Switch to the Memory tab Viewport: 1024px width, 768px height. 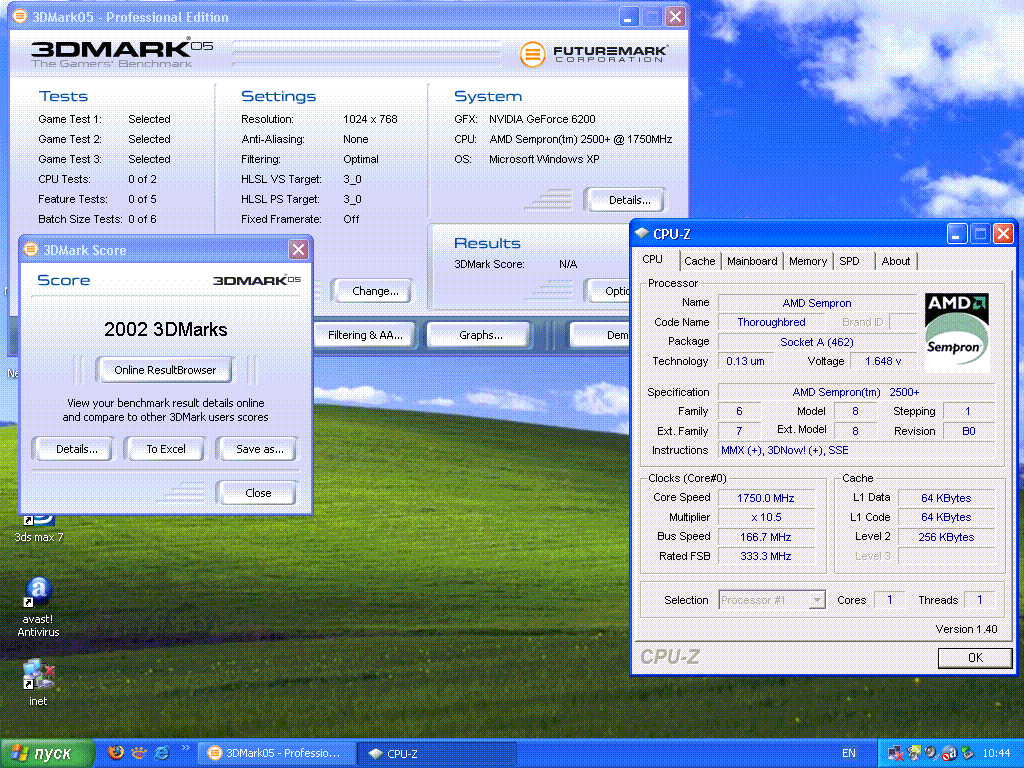[x=808, y=261]
